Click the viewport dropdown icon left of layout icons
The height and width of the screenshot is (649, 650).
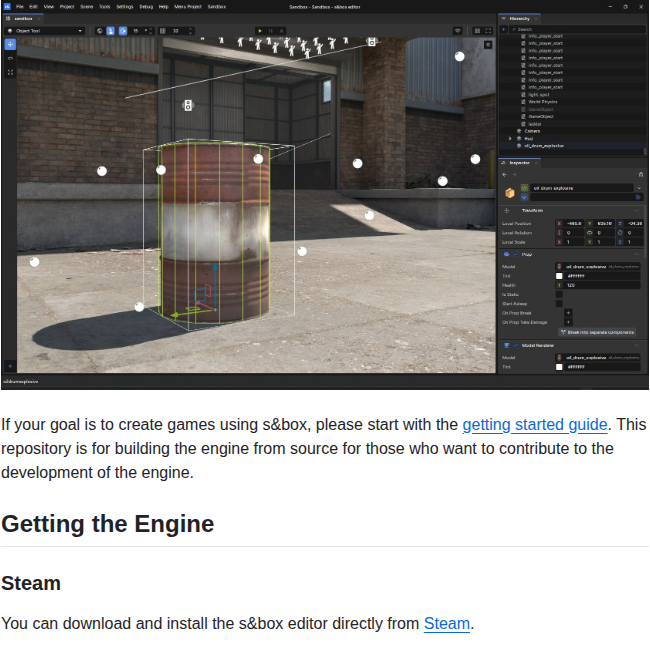(x=458, y=31)
